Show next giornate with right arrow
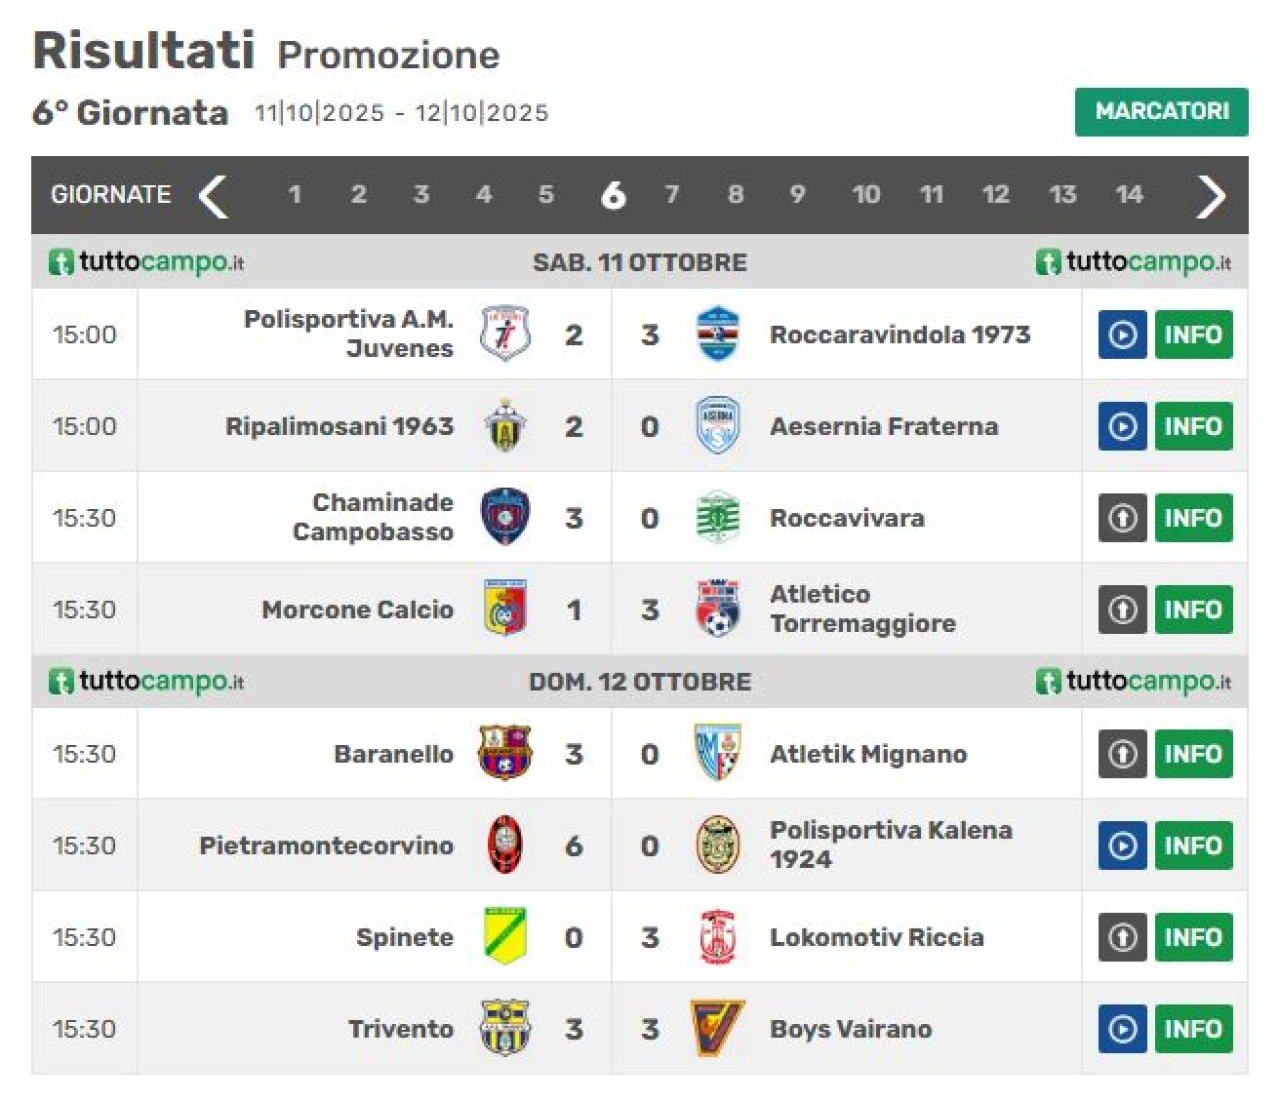The image size is (1280, 1102). pos(1210,196)
